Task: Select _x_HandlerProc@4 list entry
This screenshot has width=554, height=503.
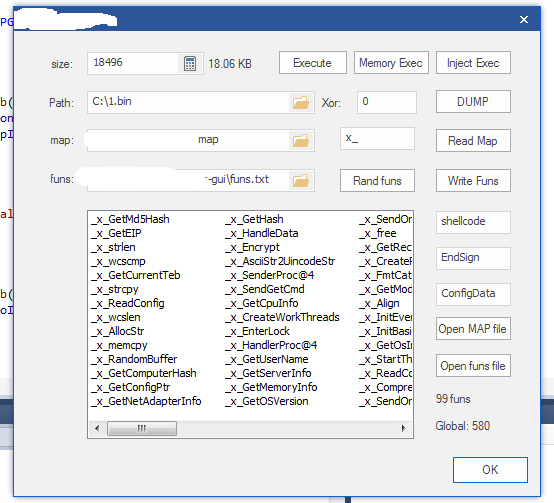Action: (x=271, y=345)
